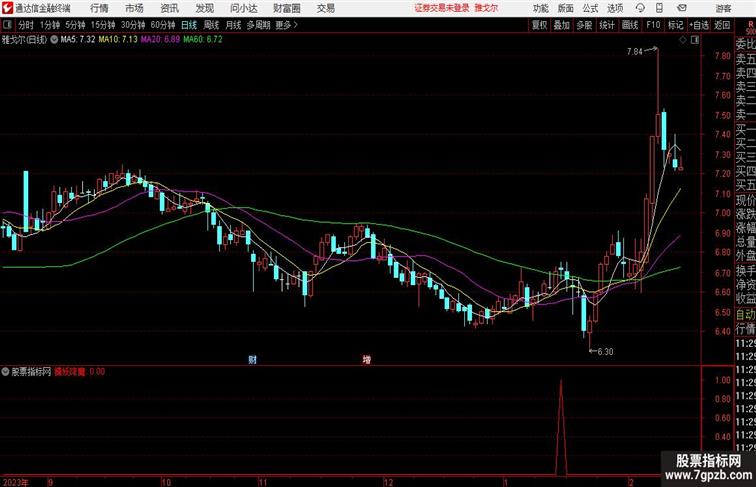The image size is (756, 487).
Task: Switch to the 60分钟 period tab
Action: coord(163,25)
